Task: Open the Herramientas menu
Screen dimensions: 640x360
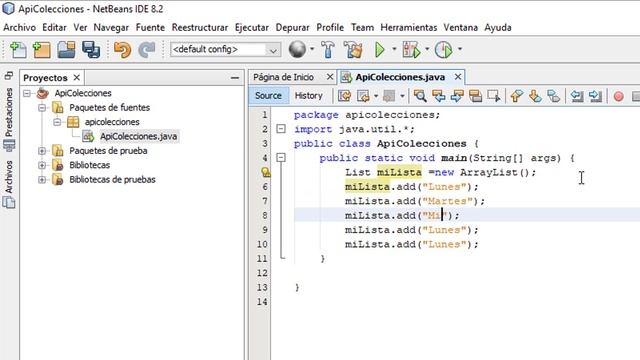Action: (409, 27)
